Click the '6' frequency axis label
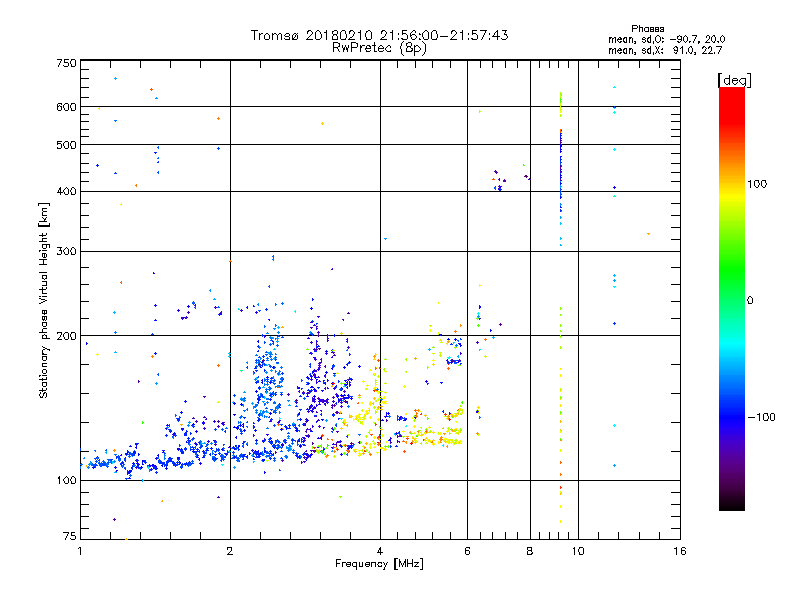 pyautogui.click(x=467, y=551)
